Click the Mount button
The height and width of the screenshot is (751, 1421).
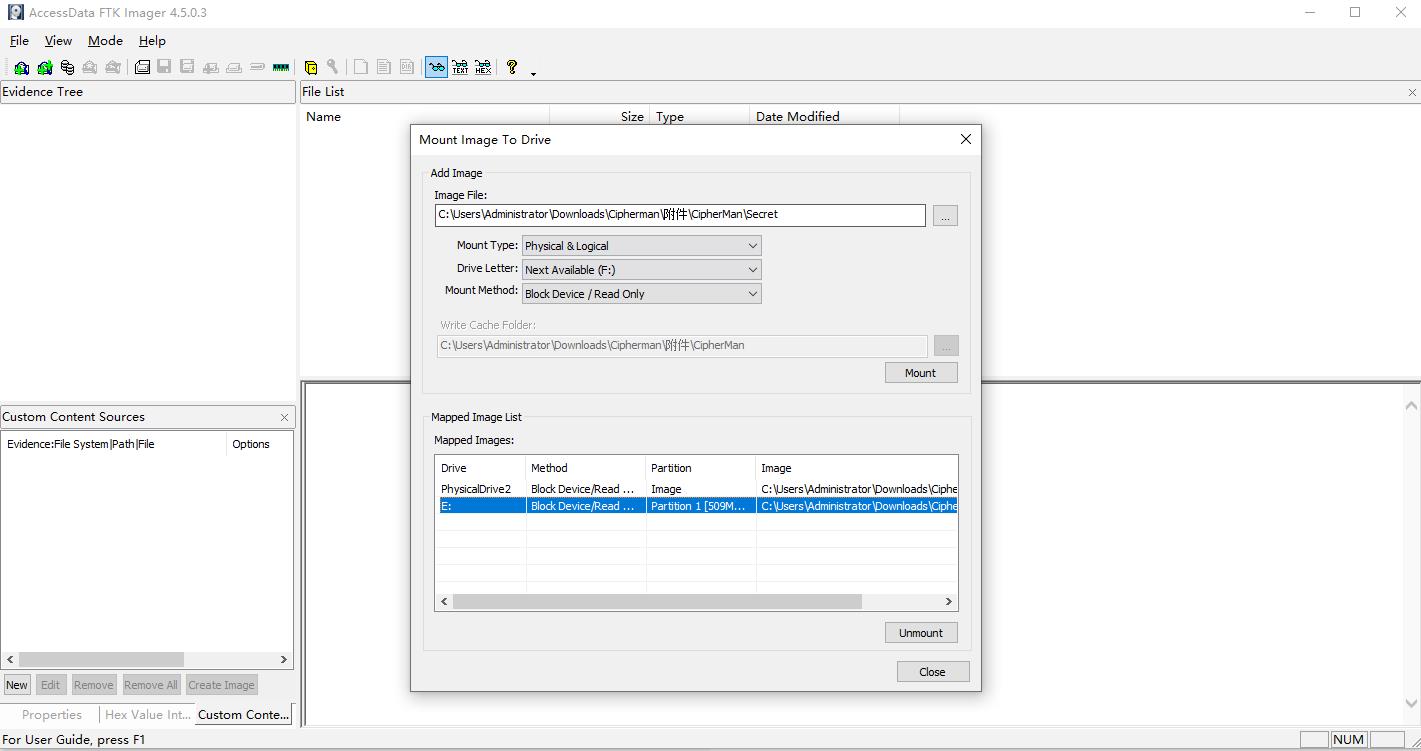(x=921, y=373)
